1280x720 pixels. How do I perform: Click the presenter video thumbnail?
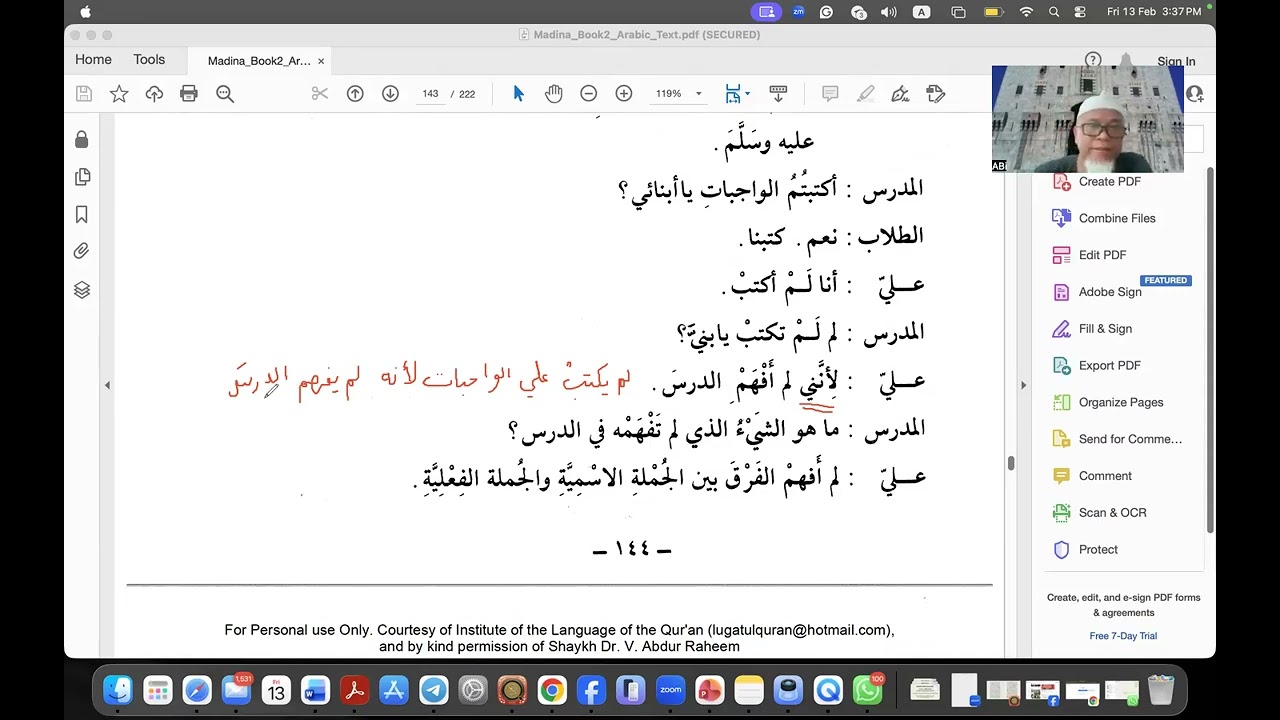(x=1087, y=119)
